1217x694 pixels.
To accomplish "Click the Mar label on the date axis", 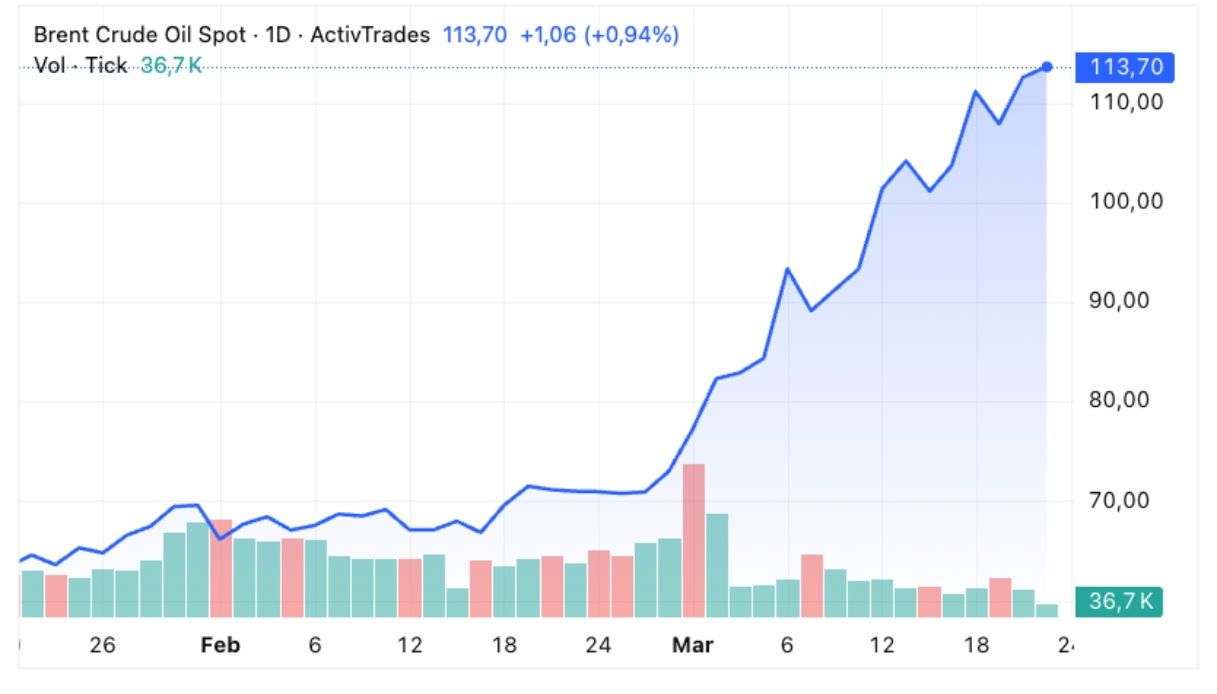I will tap(693, 646).
